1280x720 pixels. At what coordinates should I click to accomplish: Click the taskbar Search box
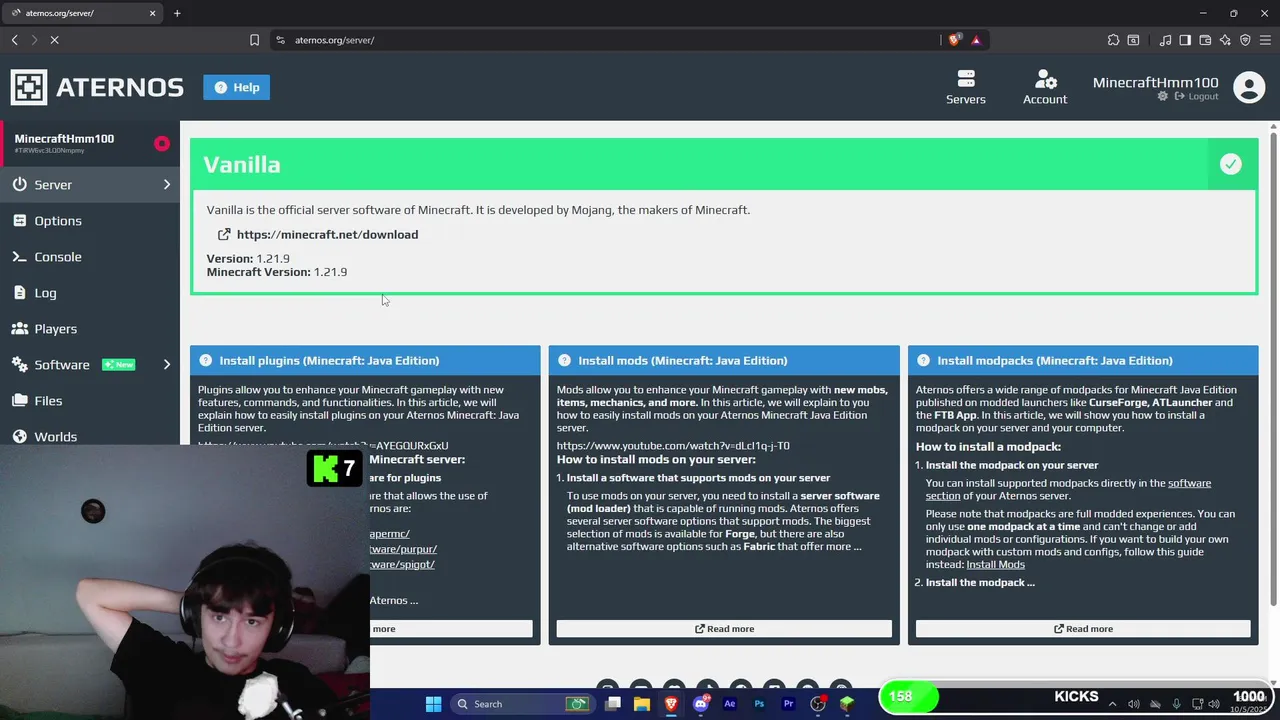[522, 704]
